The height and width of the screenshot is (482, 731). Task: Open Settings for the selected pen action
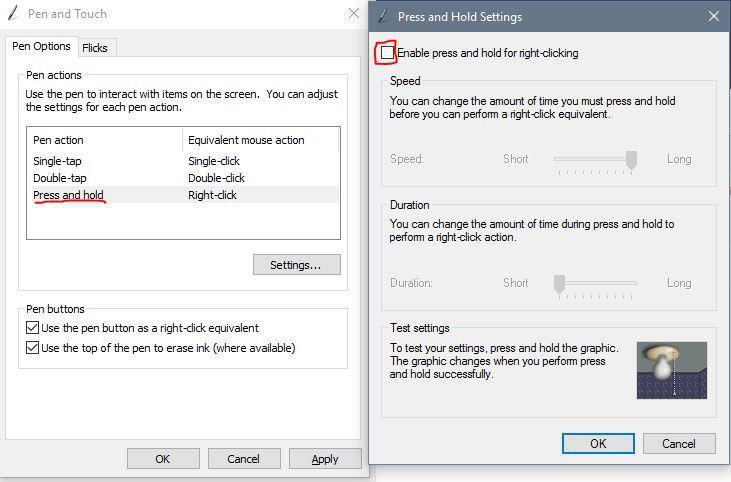[x=297, y=265]
